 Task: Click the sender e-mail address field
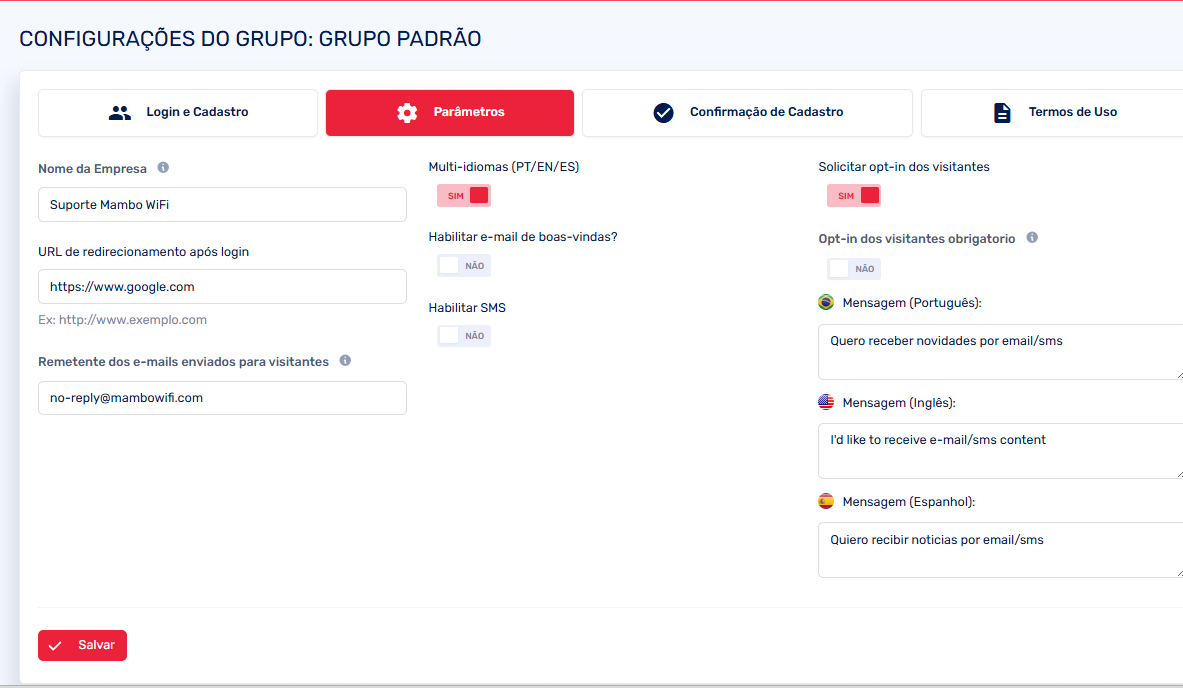[222, 398]
